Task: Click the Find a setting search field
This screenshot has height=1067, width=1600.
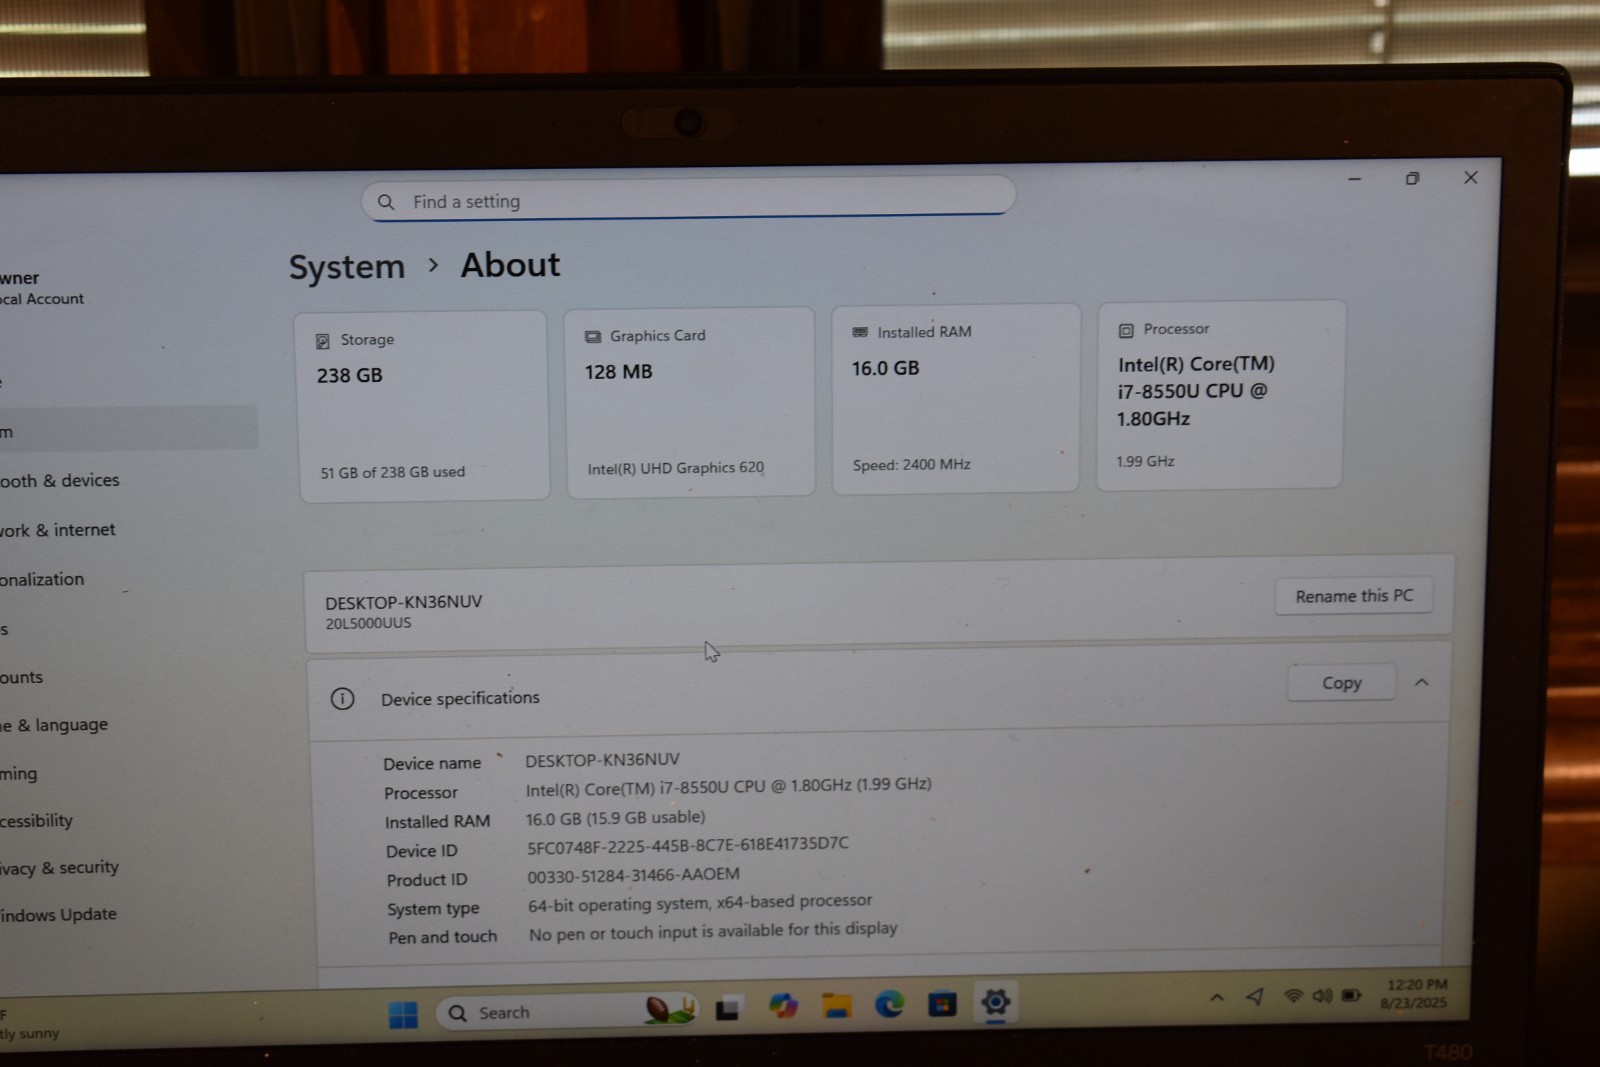Action: (688, 198)
